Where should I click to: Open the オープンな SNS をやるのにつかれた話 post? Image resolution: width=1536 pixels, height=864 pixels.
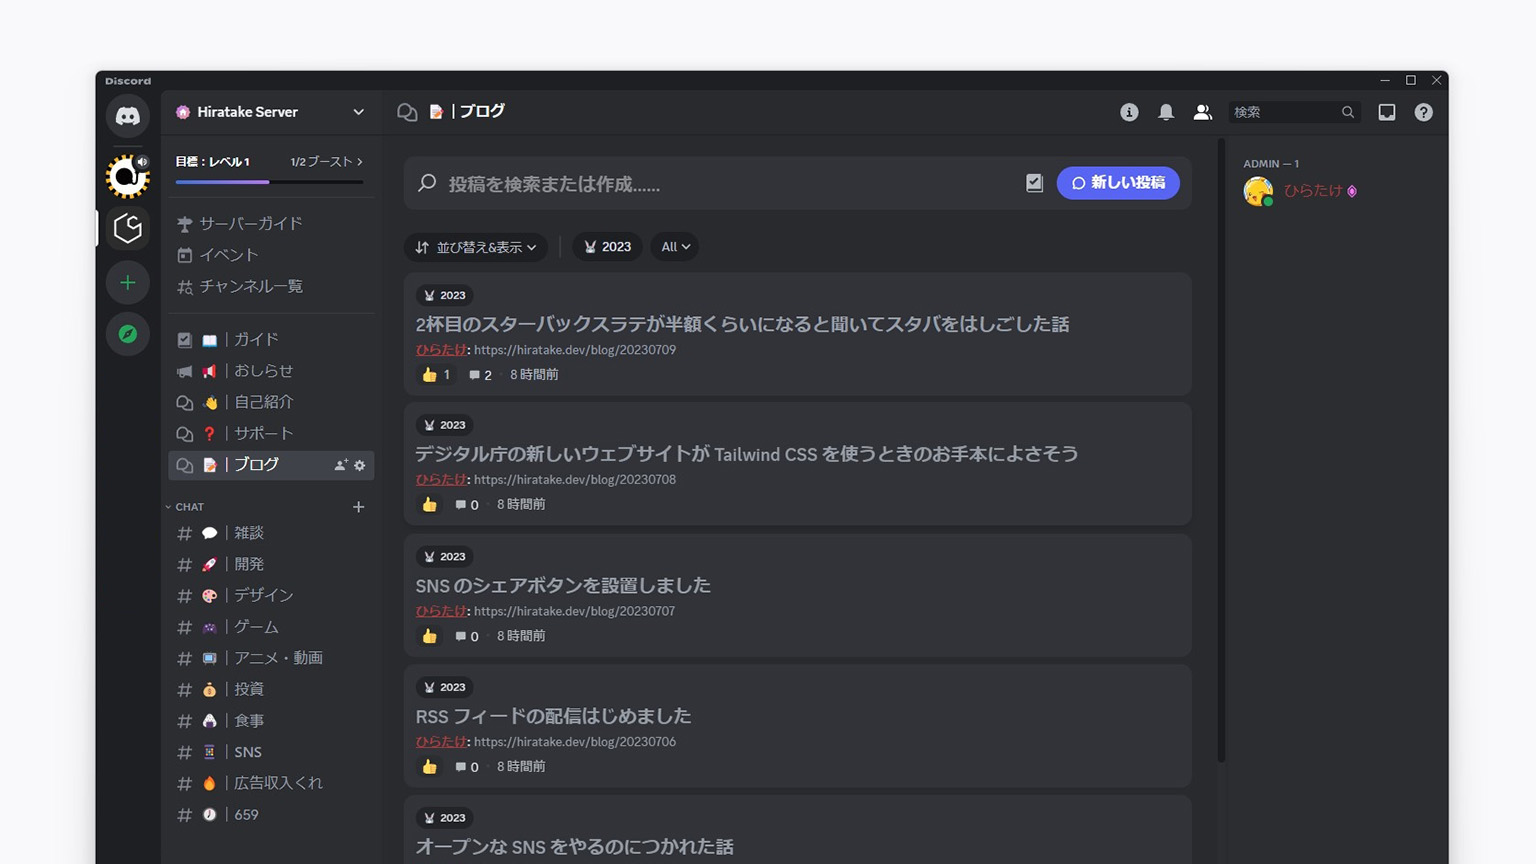[574, 847]
